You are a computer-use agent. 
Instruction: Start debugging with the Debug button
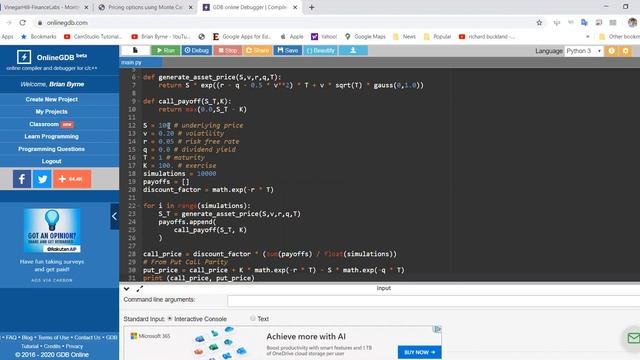(196, 50)
